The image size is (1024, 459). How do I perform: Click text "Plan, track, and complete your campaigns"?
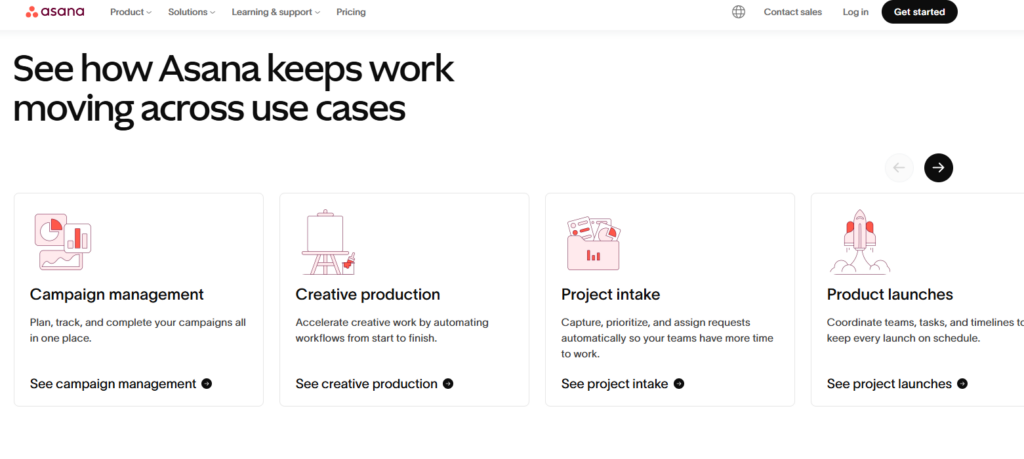tap(131, 323)
